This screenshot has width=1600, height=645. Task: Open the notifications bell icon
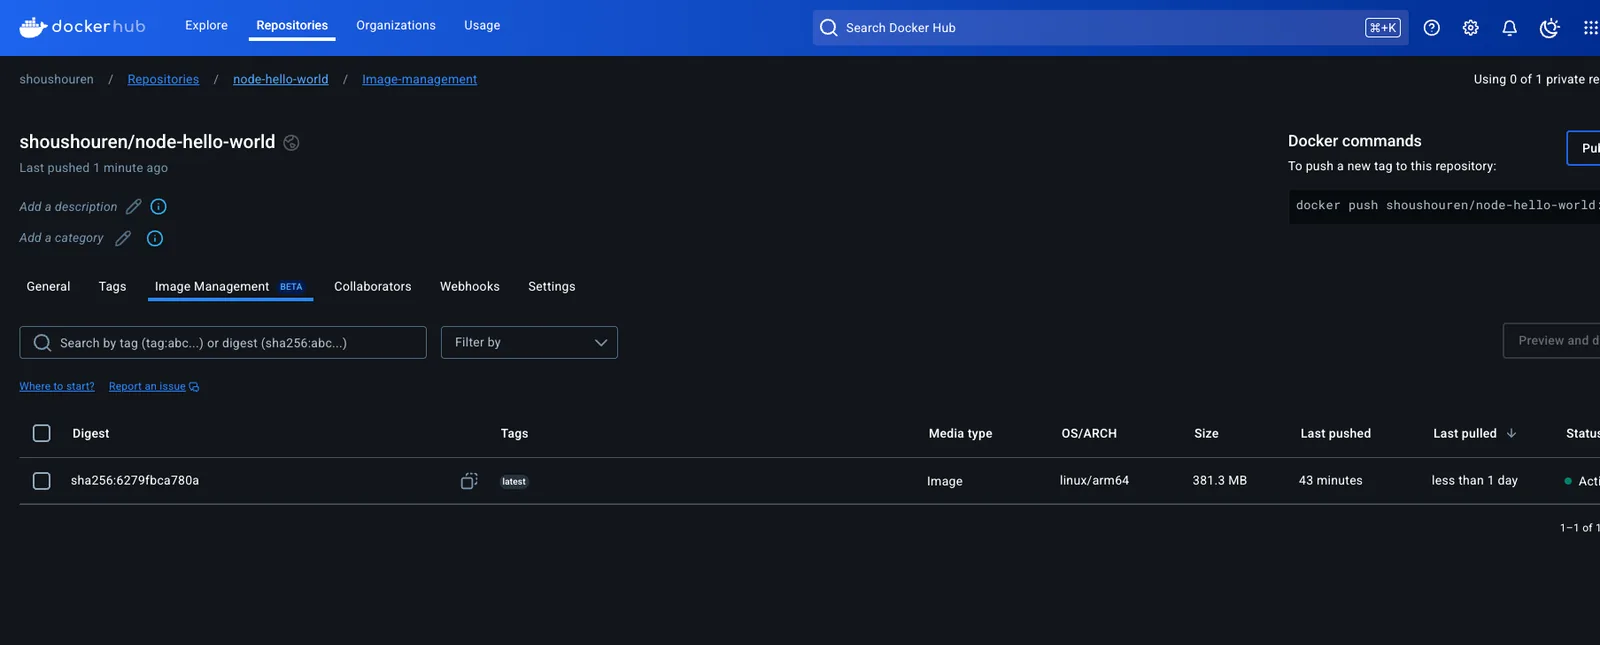(x=1510, y=28)
